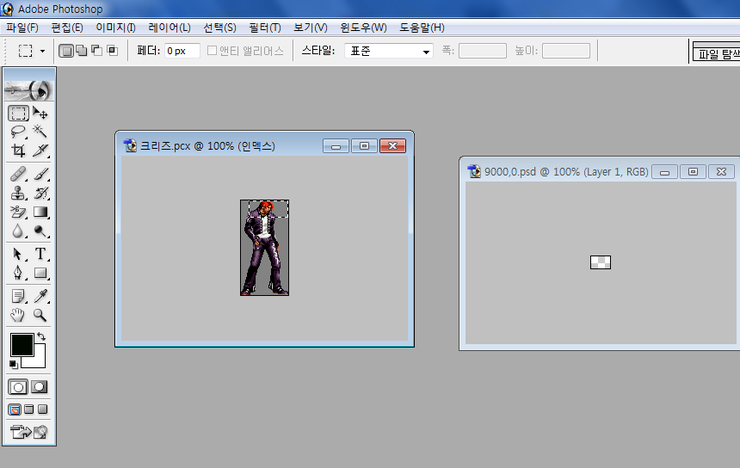Maximize the 크리즈.pcx document window
The image size is (740, 468).
point(364,146)
